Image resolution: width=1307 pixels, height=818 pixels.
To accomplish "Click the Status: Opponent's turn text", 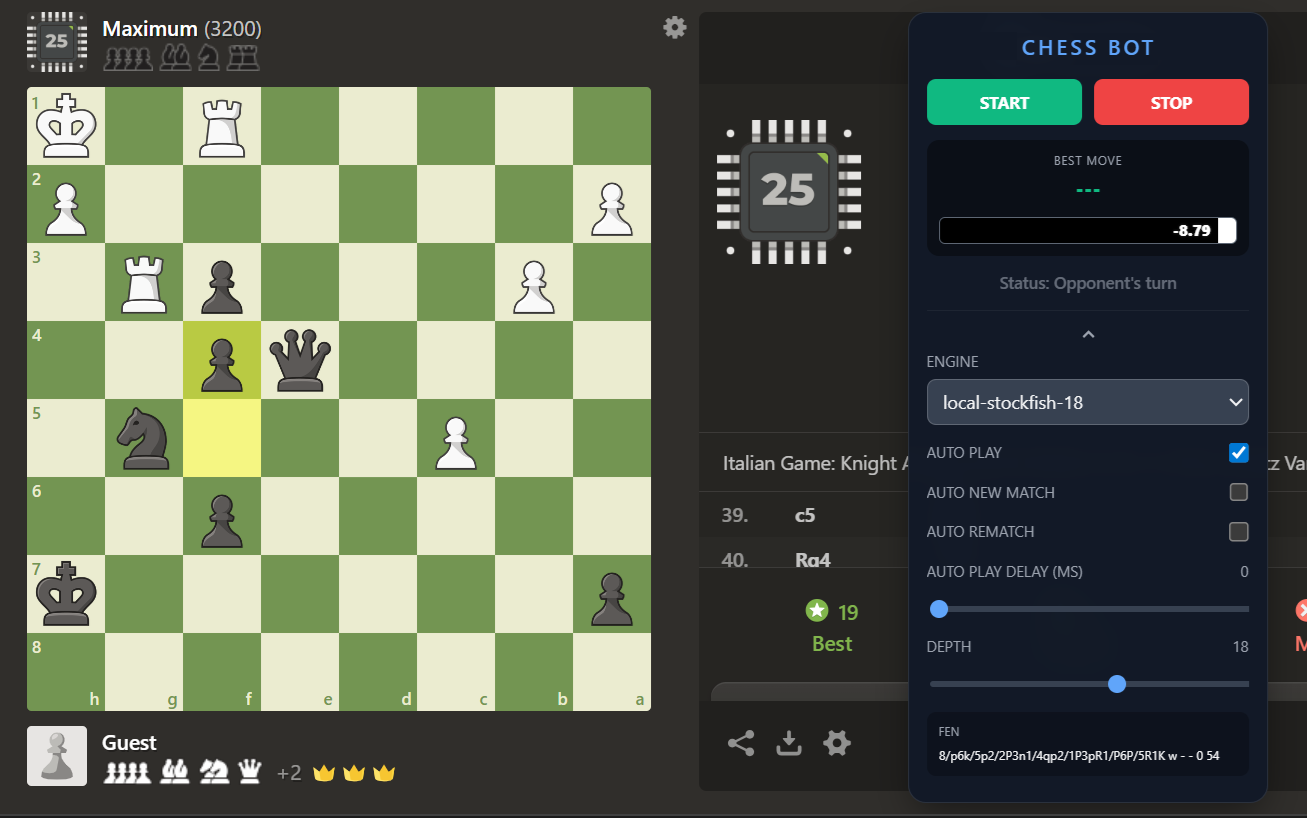I will tap(1088, 283).
